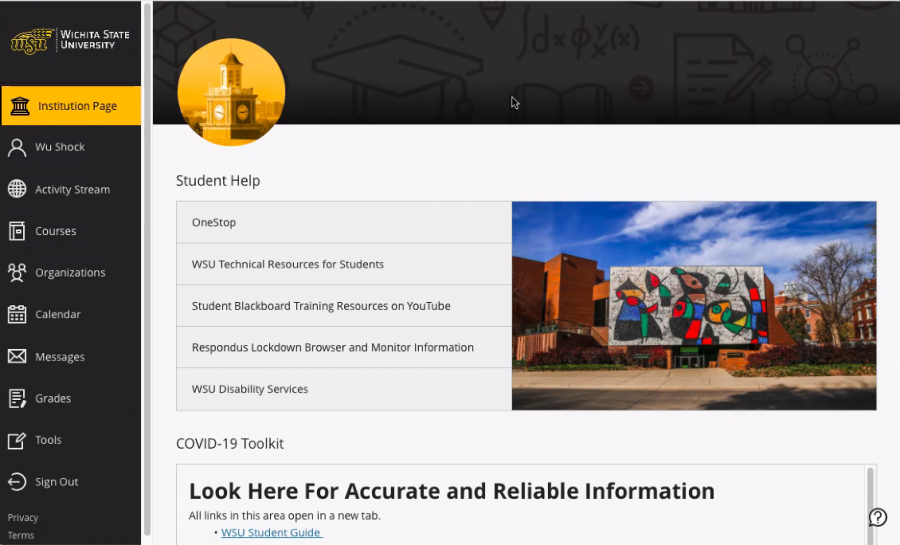Open the Institution Page menu item
The height and width of the screenshot is (545, 900).
pos(71,106)
